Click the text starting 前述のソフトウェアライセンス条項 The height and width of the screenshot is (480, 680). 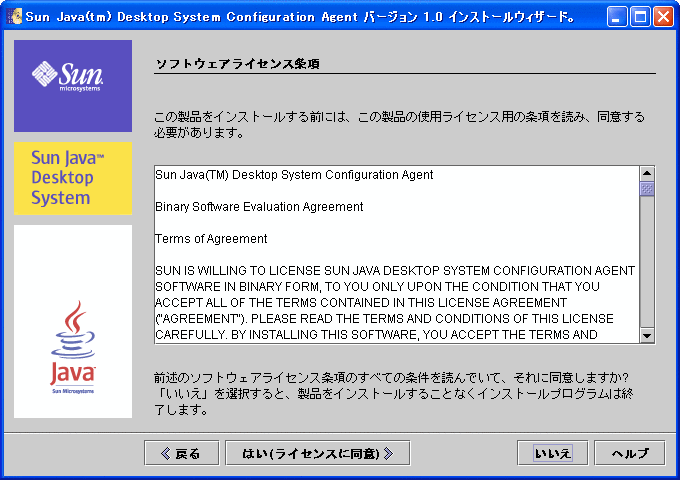pos(393,393)
